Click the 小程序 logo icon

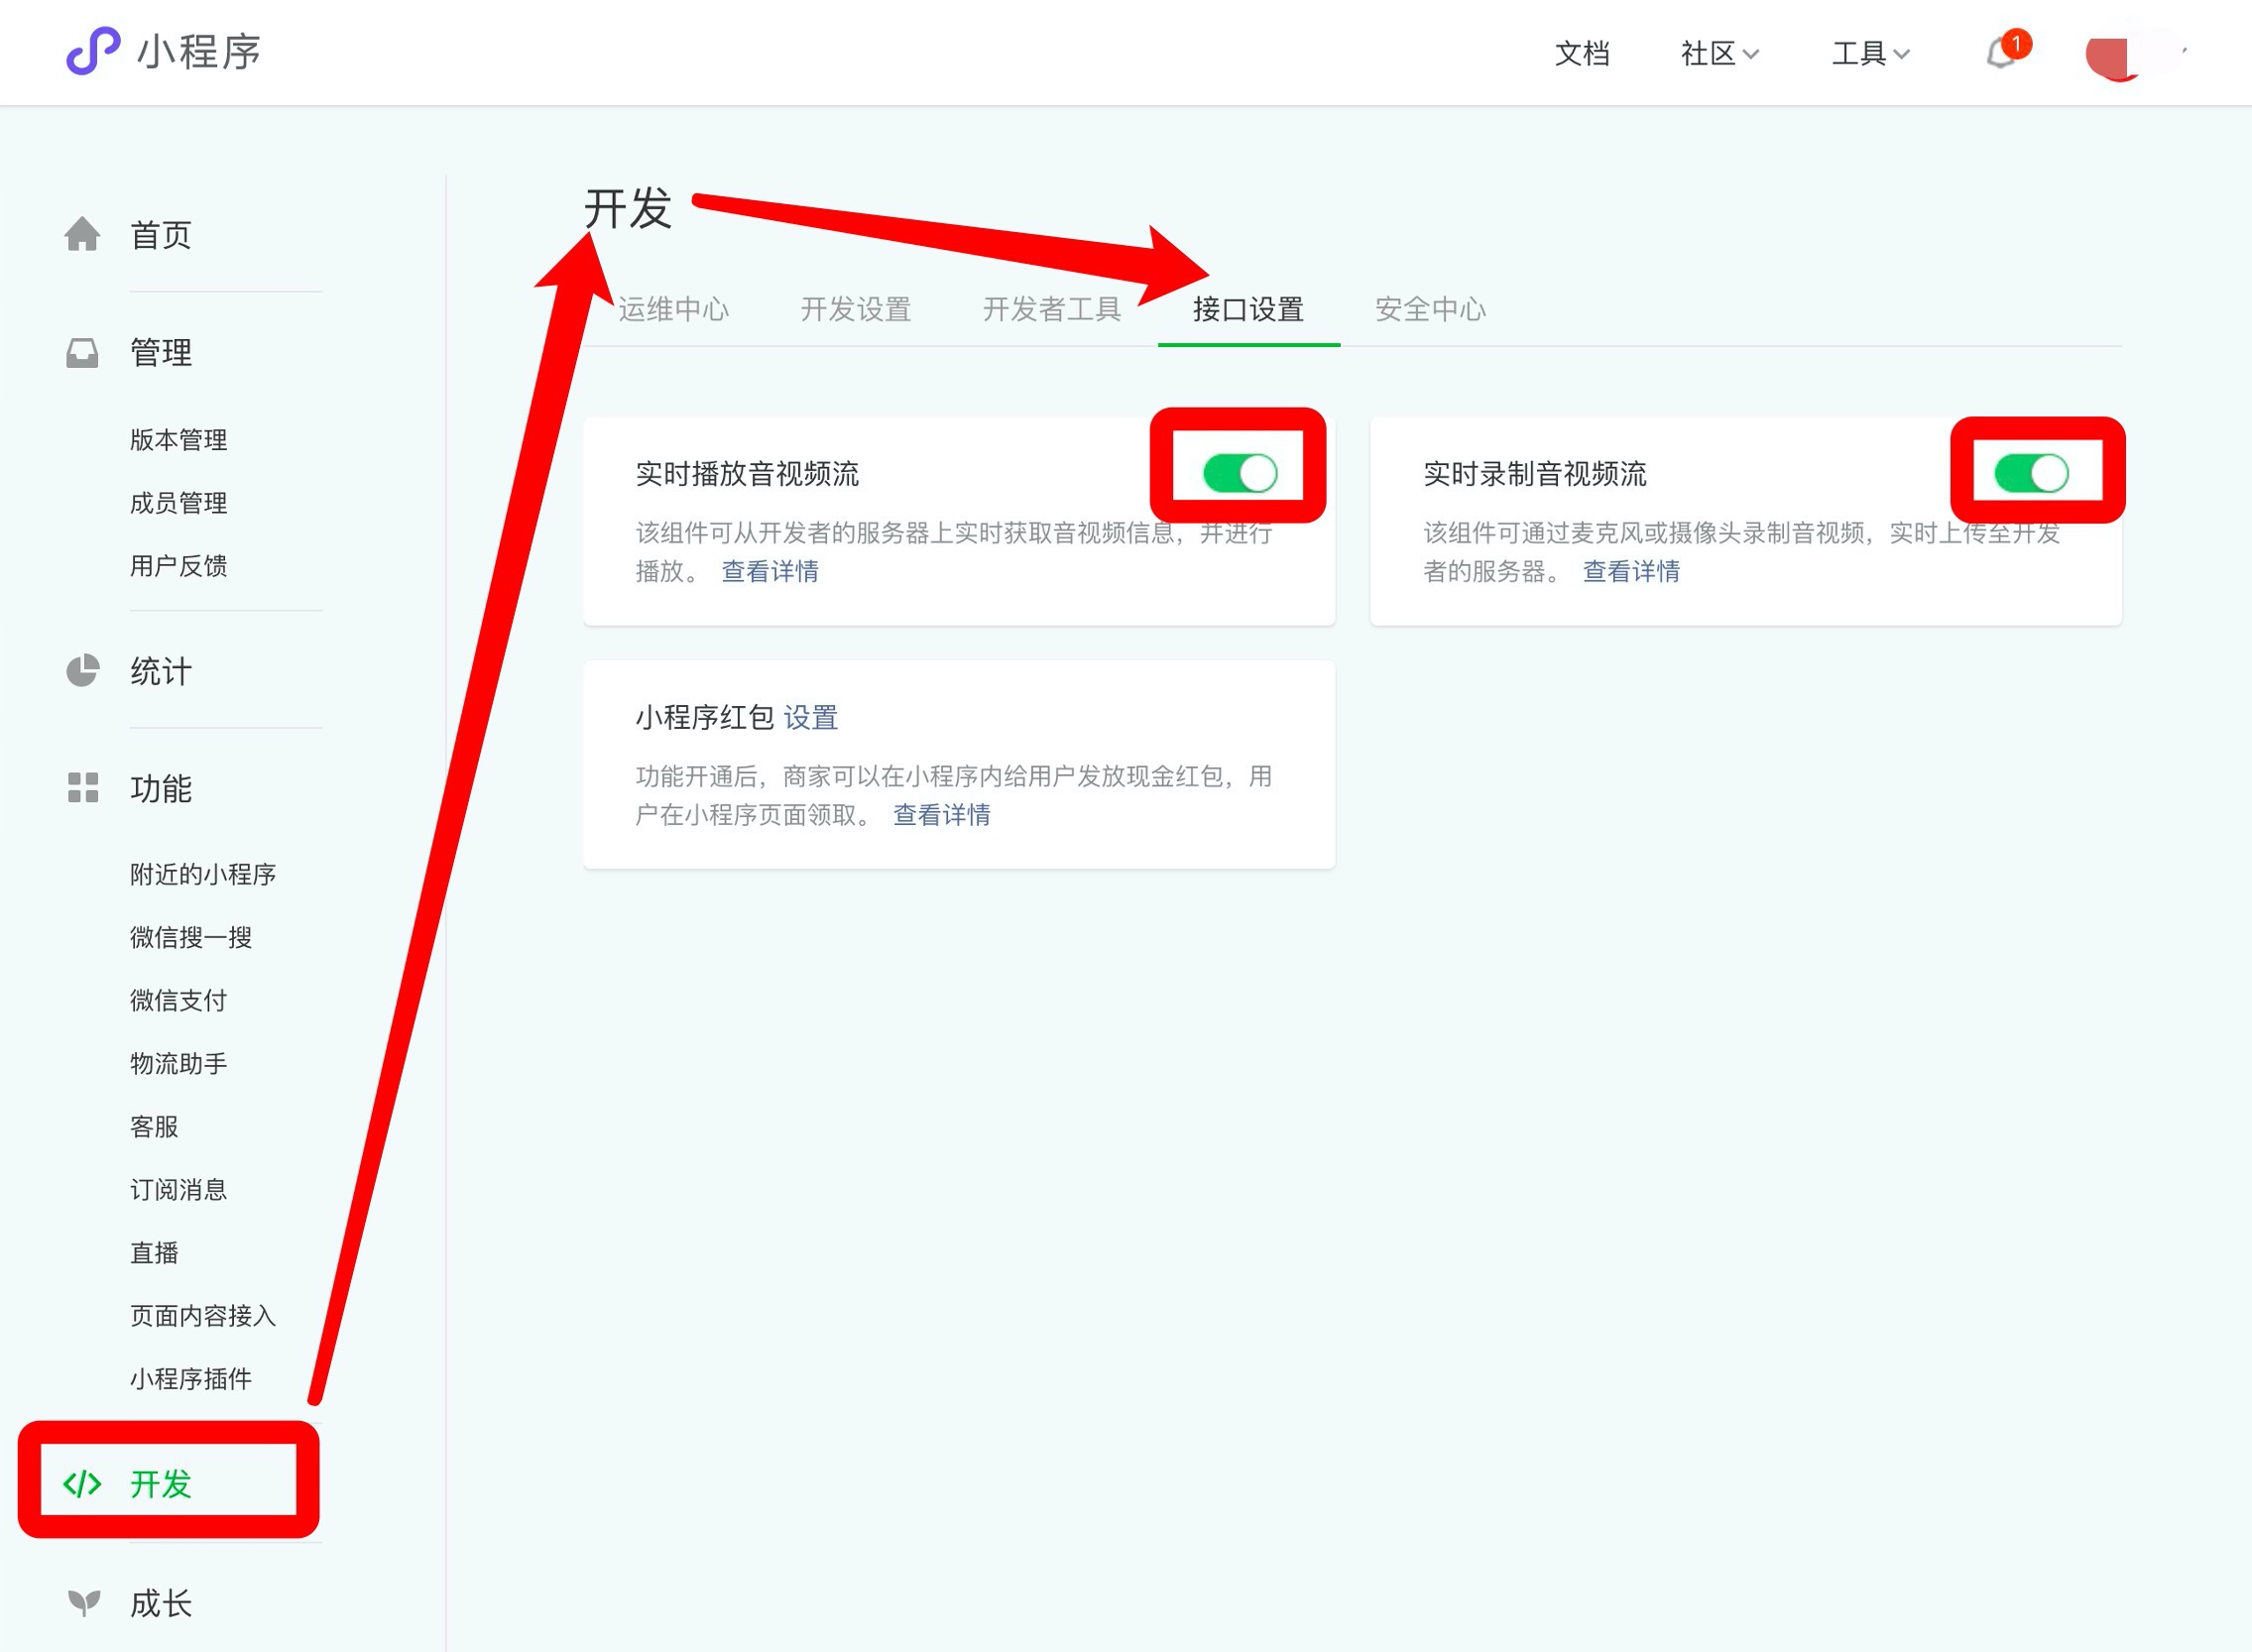click(x=93, y=51)
